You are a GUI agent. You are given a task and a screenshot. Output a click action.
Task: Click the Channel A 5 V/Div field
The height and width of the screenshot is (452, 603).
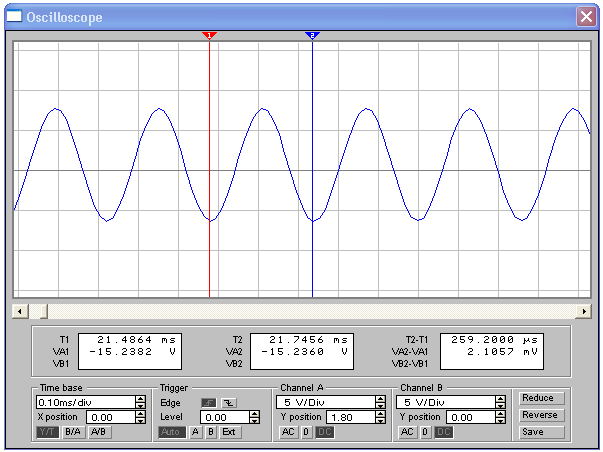326,402
